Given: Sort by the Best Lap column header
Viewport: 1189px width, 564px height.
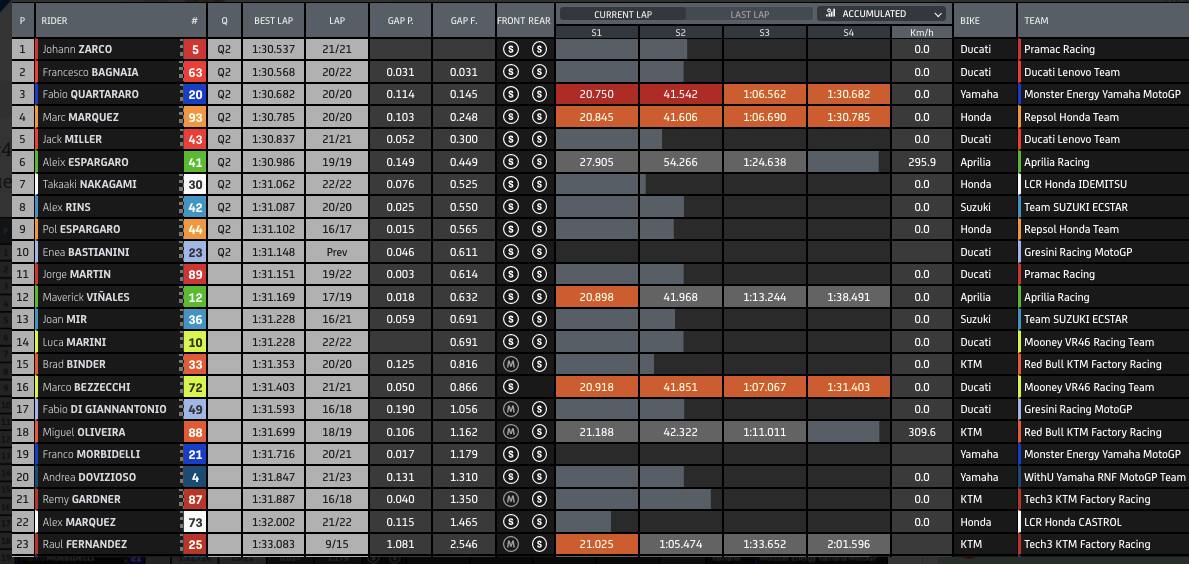Looking at the screenshot, I should tap(274, 20).
